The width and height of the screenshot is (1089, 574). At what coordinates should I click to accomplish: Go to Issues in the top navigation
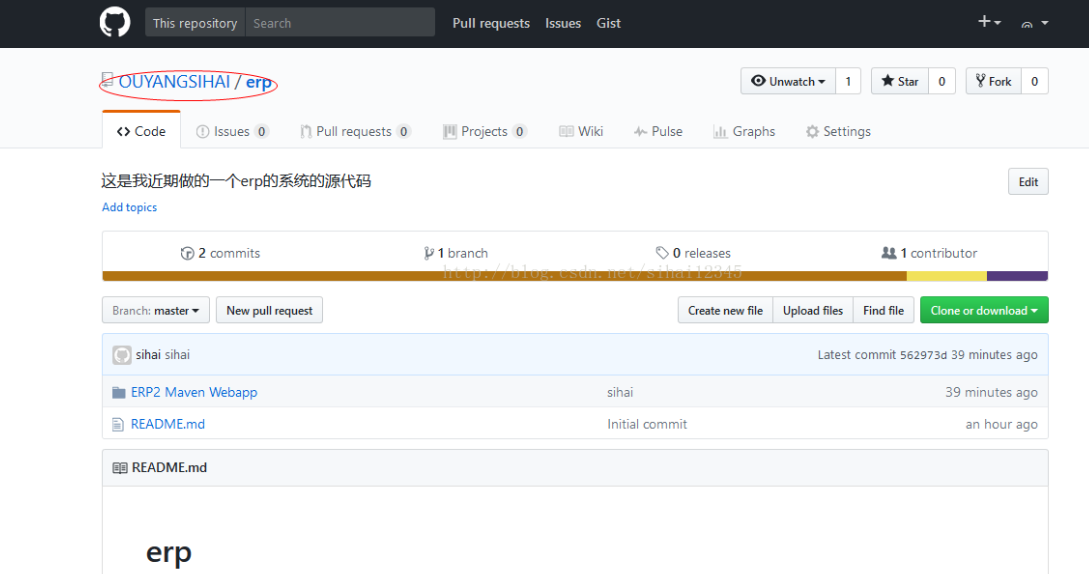click(563, 23)
